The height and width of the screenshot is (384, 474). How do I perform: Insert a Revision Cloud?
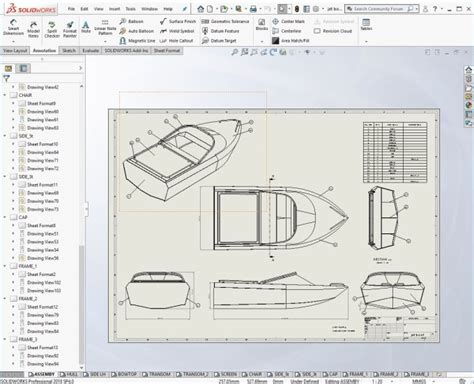[333, 31]
